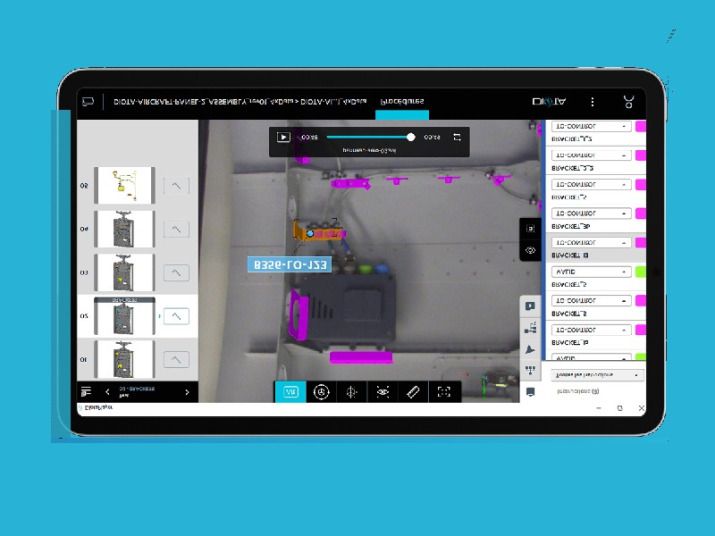Click the DIOTA logo in the header
The height and width of the screenshot is (536, 715).
(549, 101)
